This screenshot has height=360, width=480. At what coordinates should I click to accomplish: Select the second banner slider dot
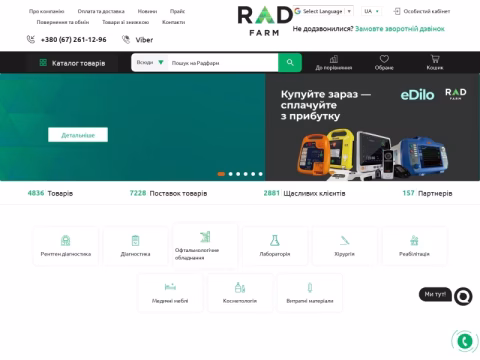tap(231, 174)
